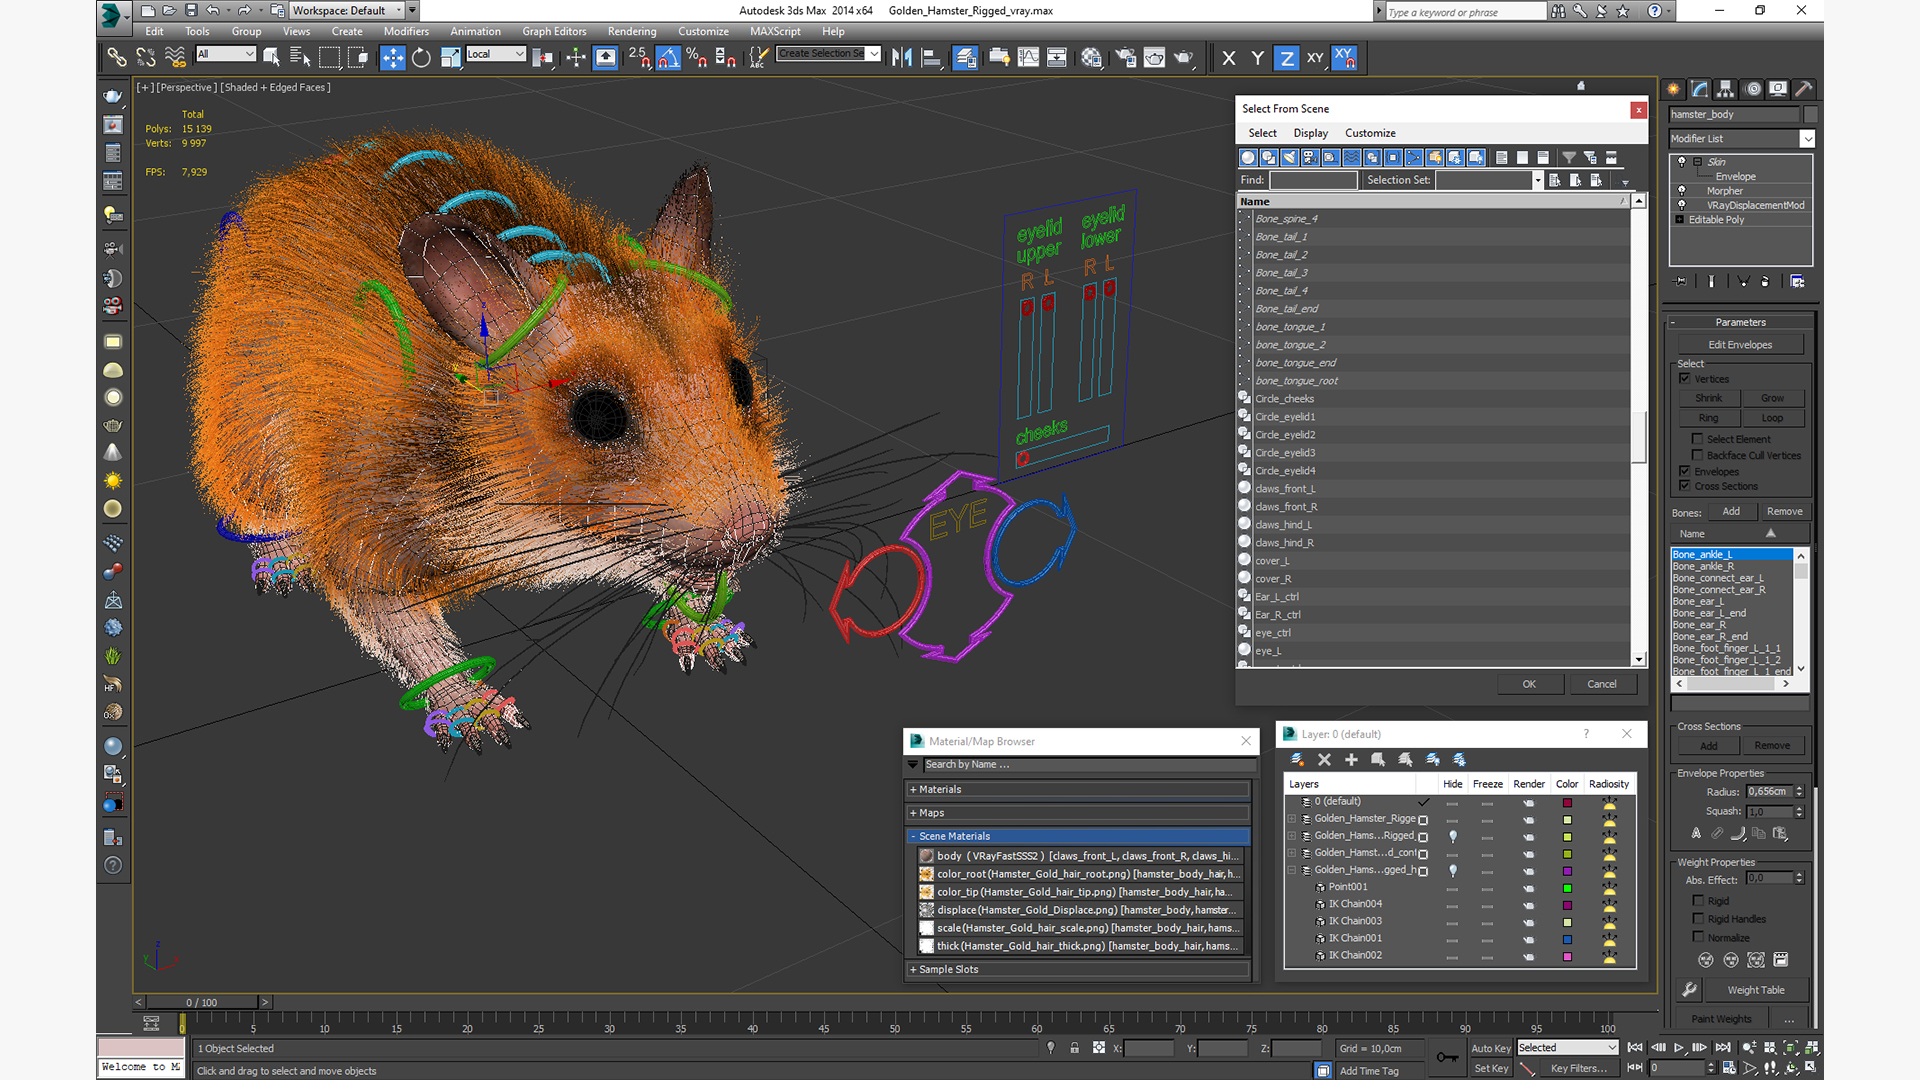Enable Backface Cull Vertices checkbox
The width and height of the screenshot is (1920, 1080).
pyautogui.click(x=1697, y=455)
